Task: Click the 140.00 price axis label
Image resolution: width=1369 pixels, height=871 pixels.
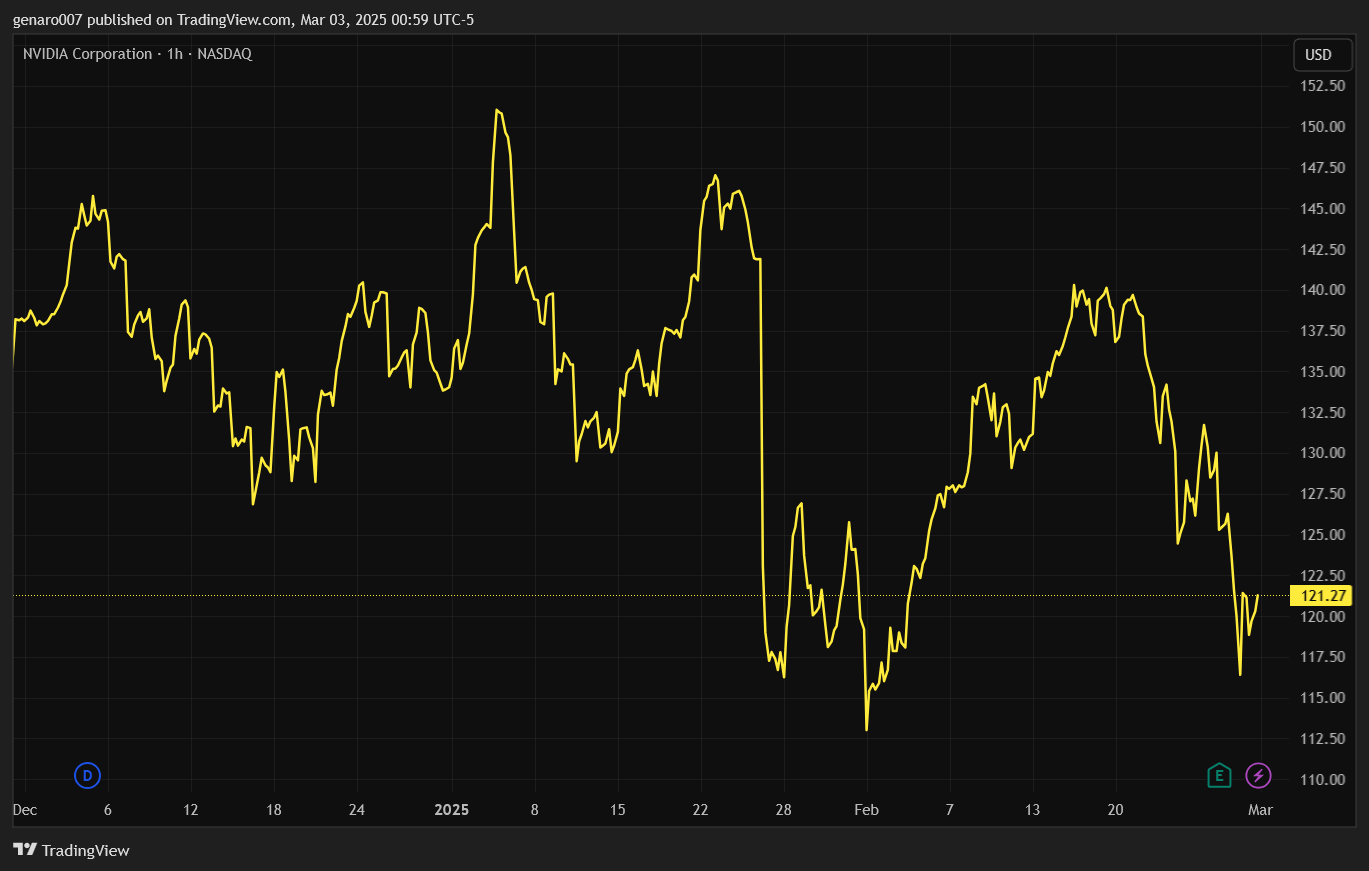Action: [x=1322, y=290]
